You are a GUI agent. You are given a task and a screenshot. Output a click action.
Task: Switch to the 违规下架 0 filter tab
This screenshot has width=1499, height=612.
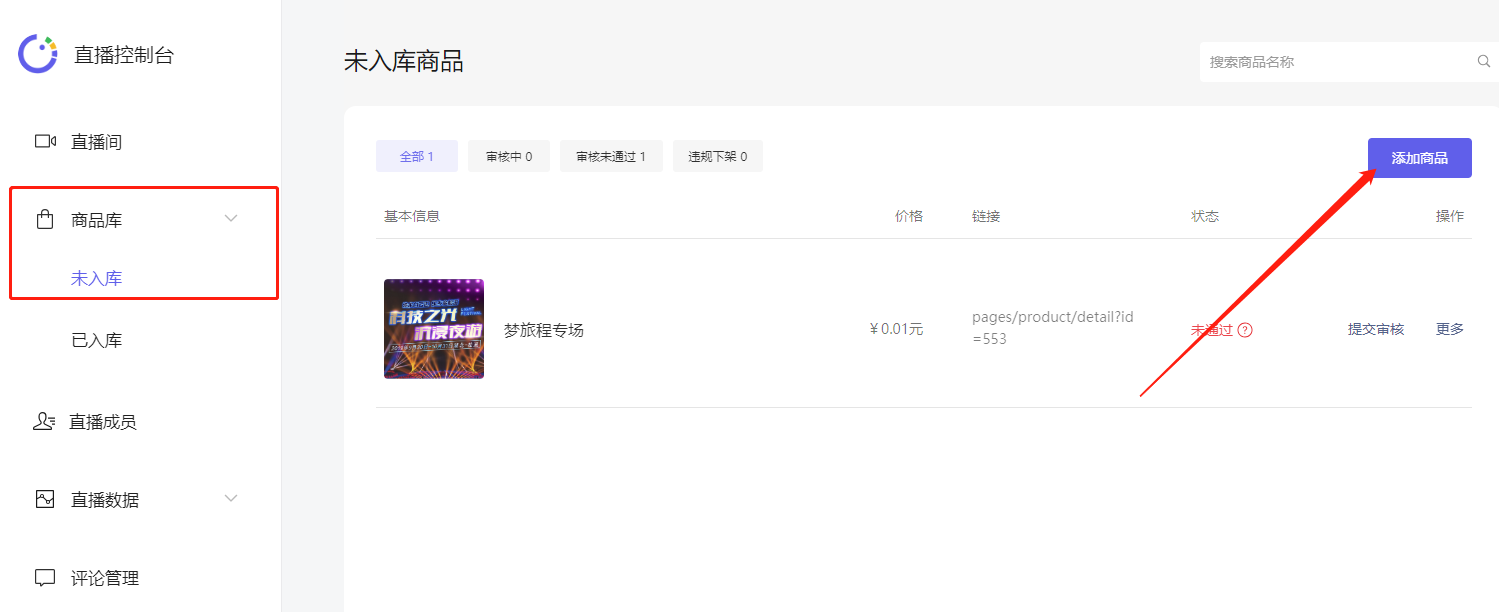[718, 156]
